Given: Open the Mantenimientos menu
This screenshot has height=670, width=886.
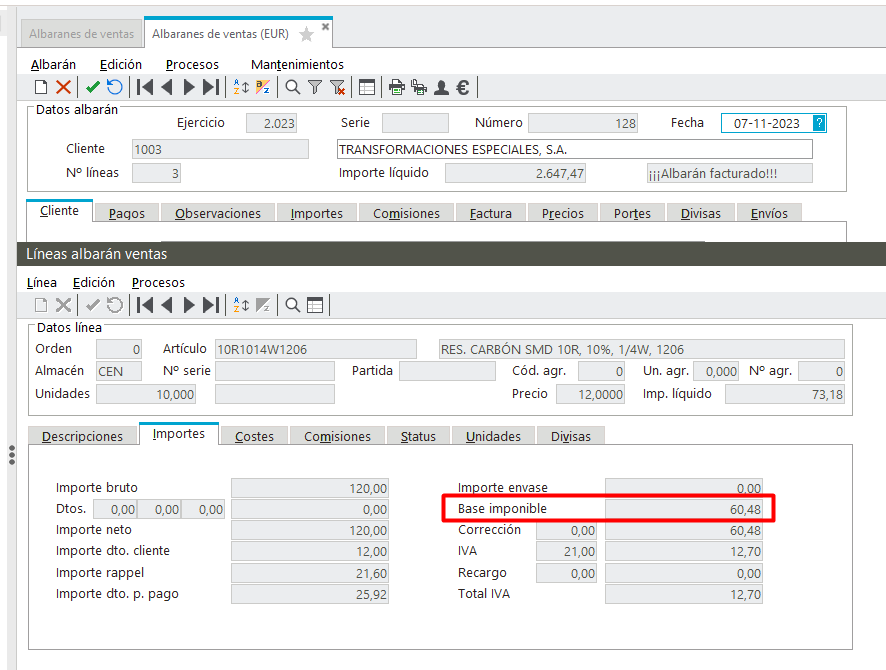Looking at the screenshot, I should coord(297,64).
